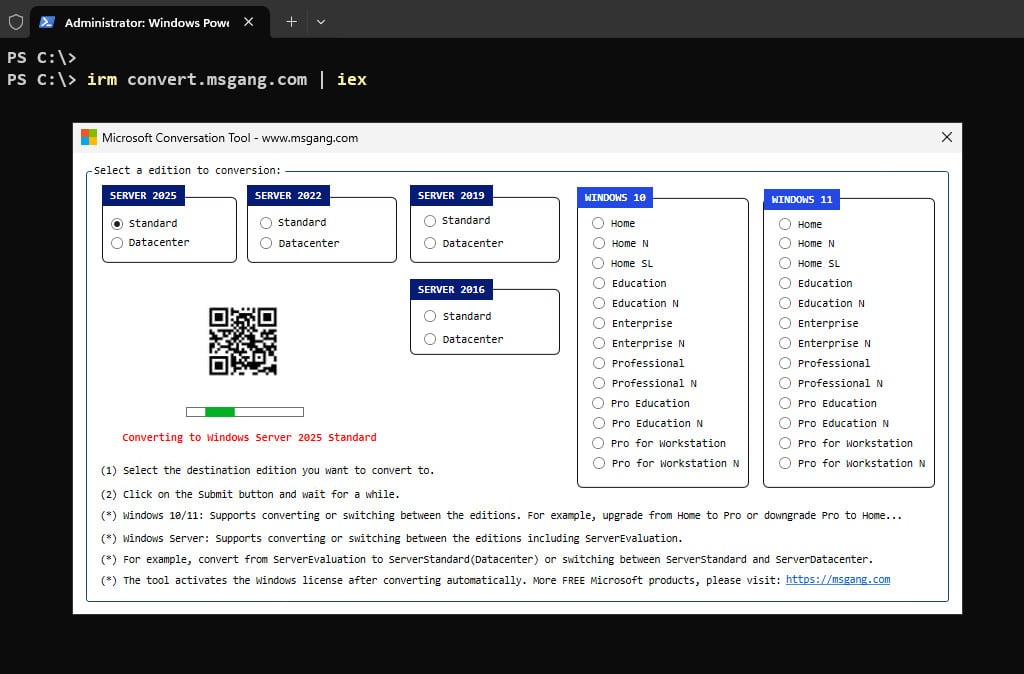Choose Windows 10 Home N edition
The width and height of the screenshot is (1024, 674).
coord(599,243)
